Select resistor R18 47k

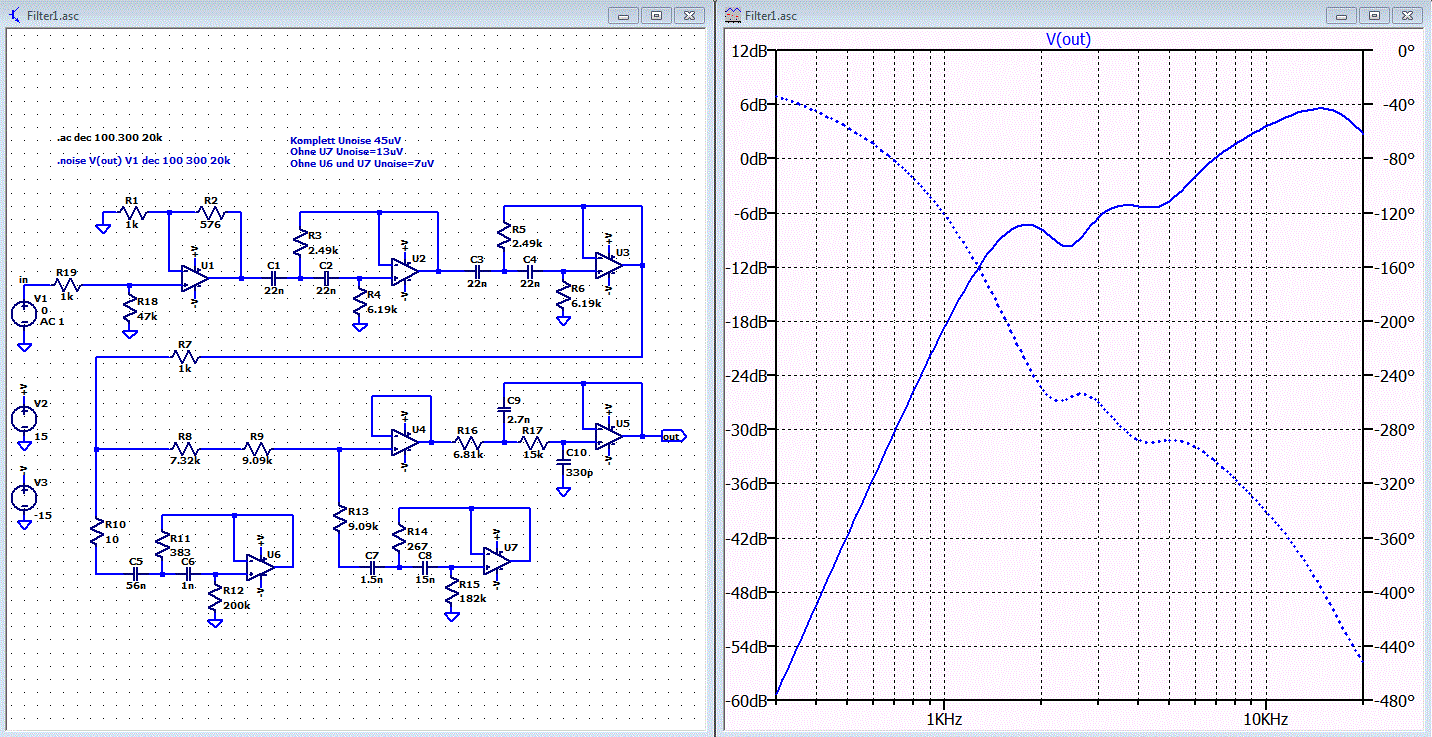pyautogui.click(x=129, y=308)
